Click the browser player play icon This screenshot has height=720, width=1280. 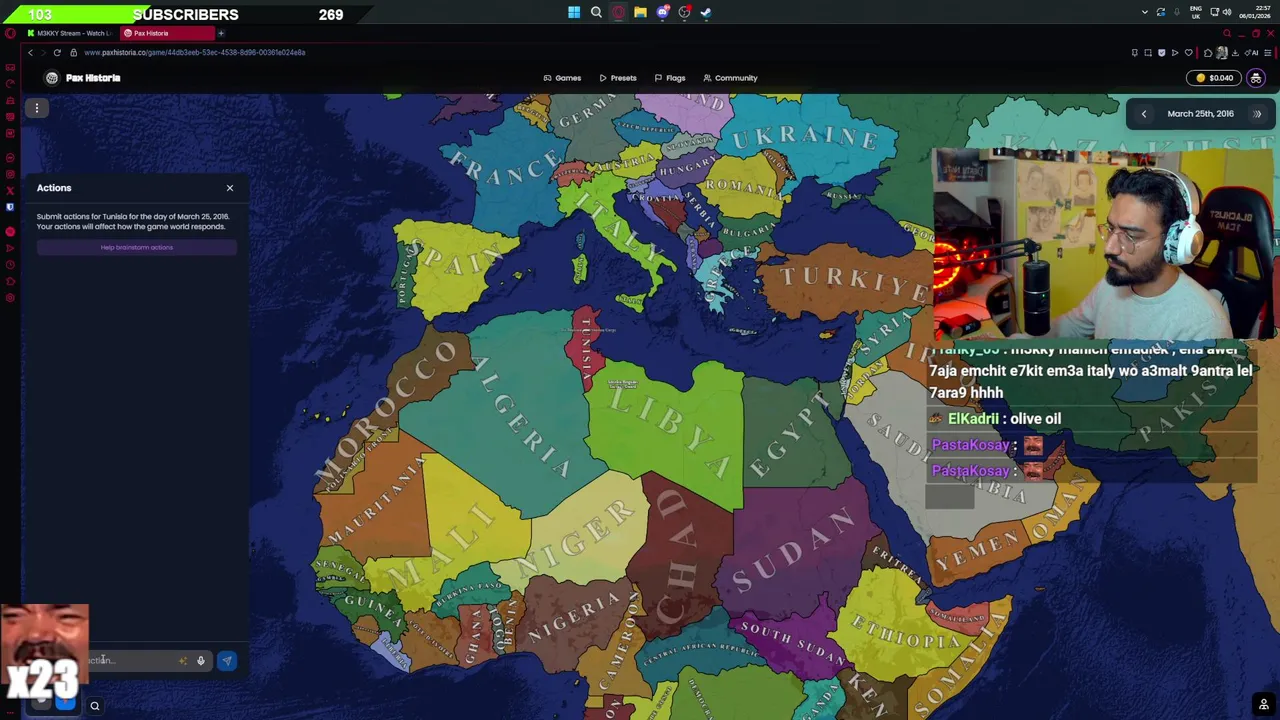[x=1175, y=53]
